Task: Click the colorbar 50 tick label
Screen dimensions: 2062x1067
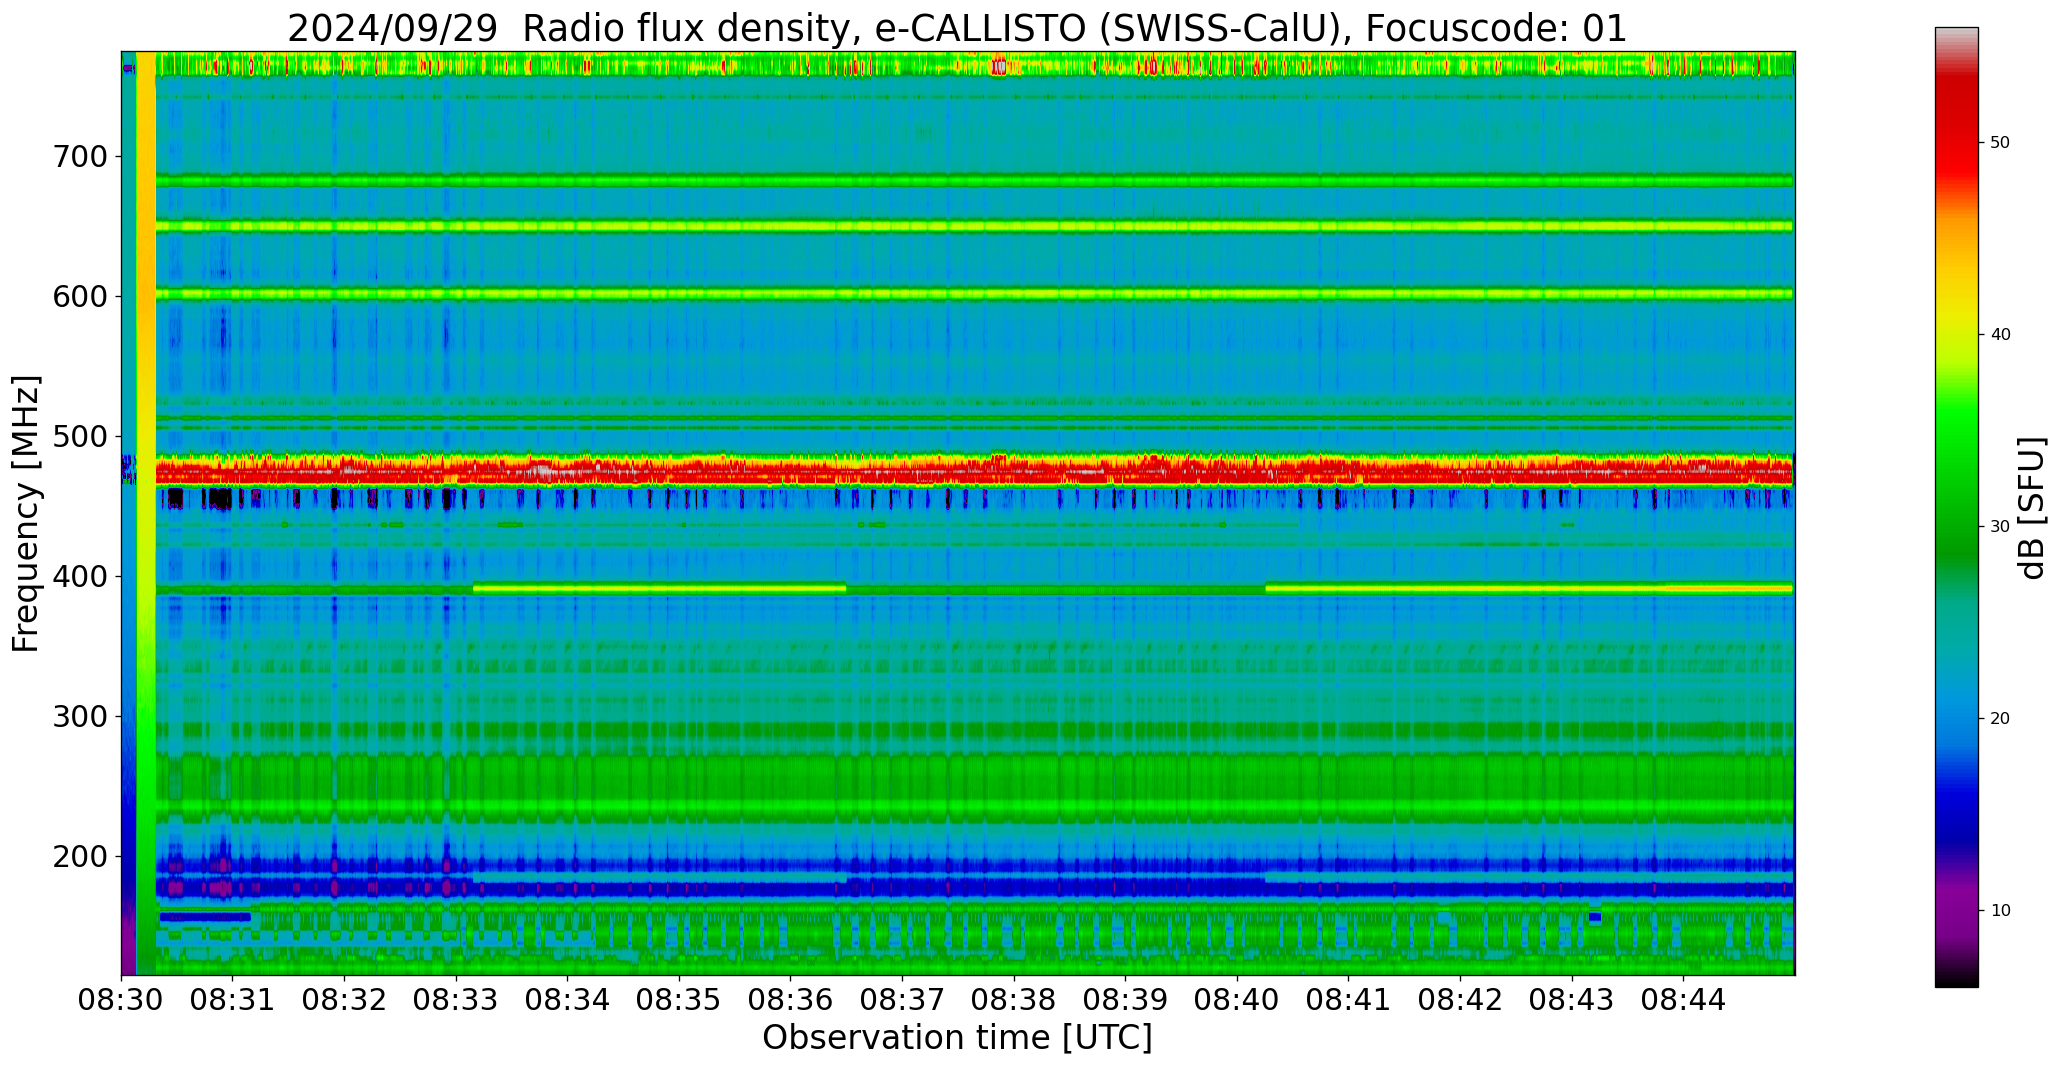Action: tap(2000, 143)
